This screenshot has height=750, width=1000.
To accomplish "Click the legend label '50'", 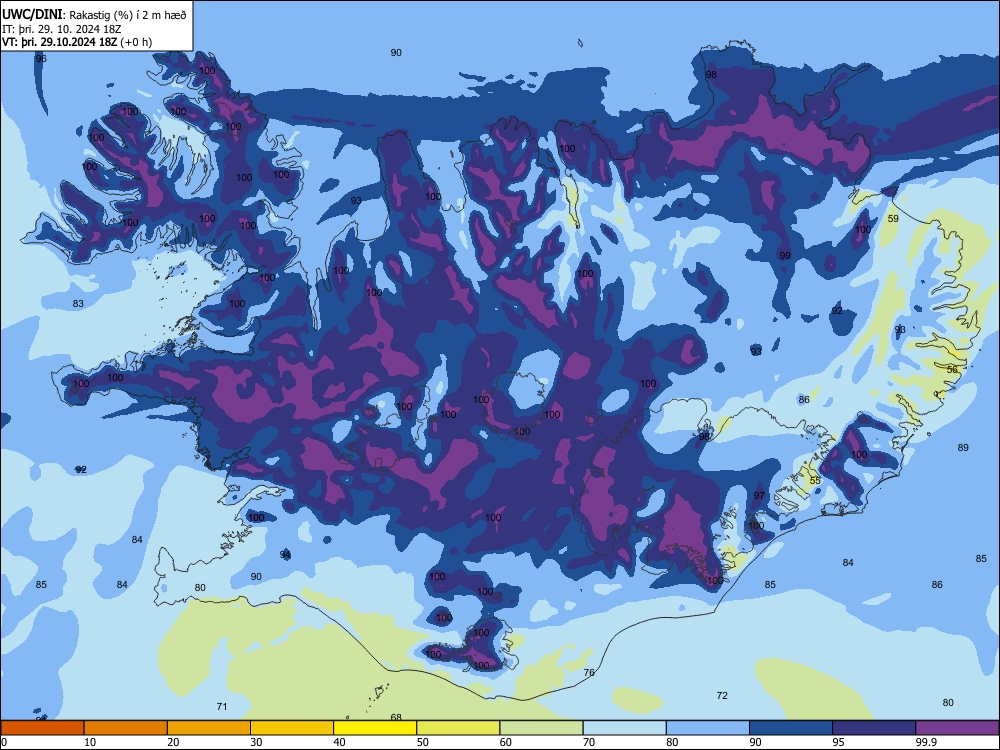I will 423,742.
